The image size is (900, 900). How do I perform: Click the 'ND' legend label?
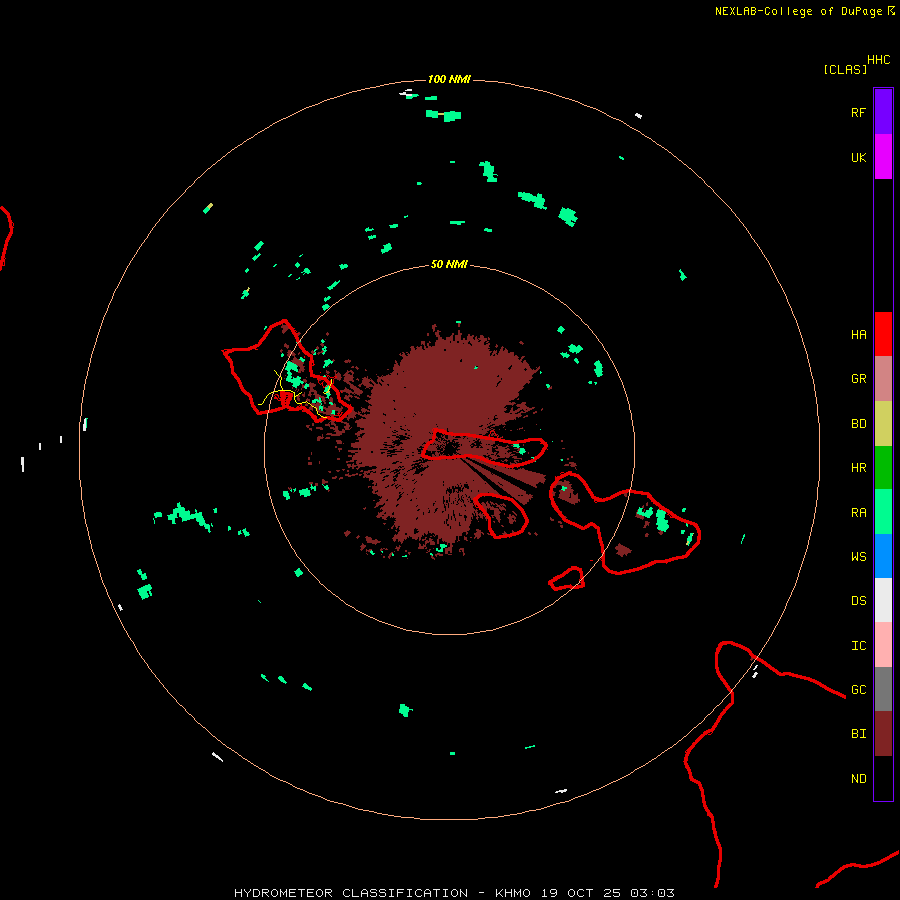click(x=858, y=778)
